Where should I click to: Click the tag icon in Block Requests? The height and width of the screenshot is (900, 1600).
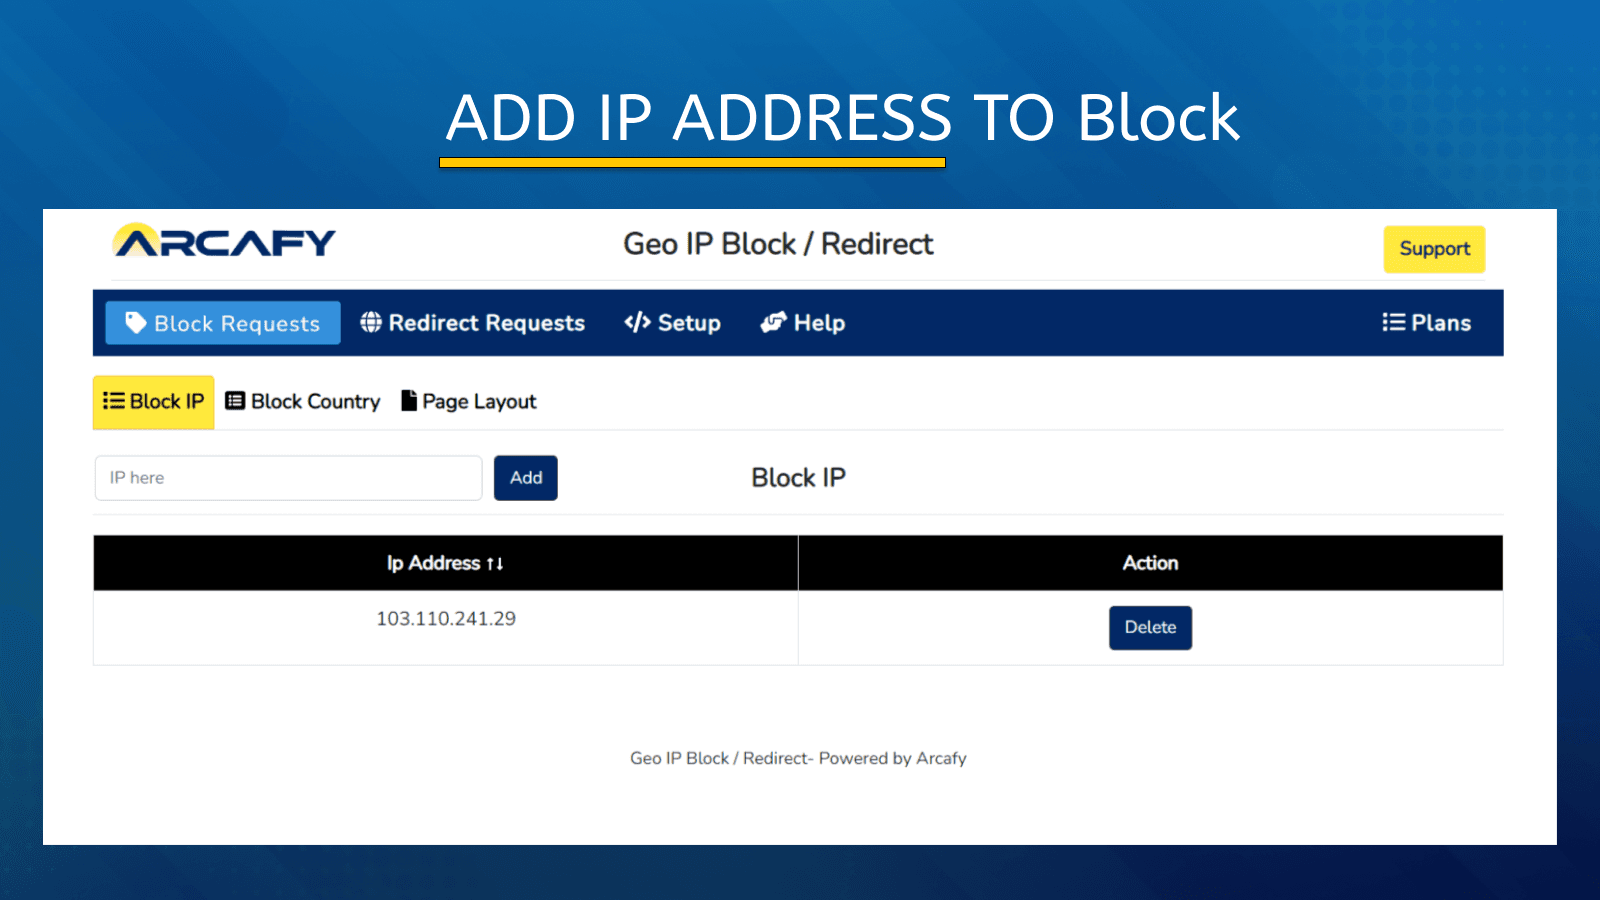pyautogui.click(x=136, y=323)
